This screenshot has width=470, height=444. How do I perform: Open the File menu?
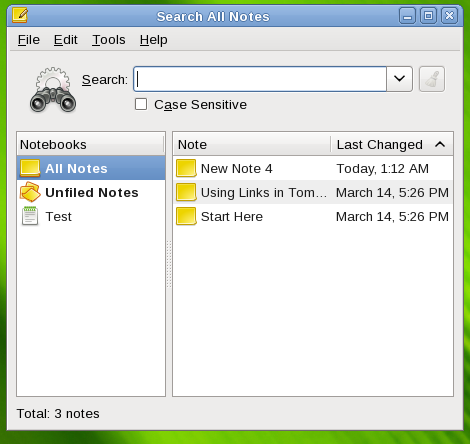(29, 40)
